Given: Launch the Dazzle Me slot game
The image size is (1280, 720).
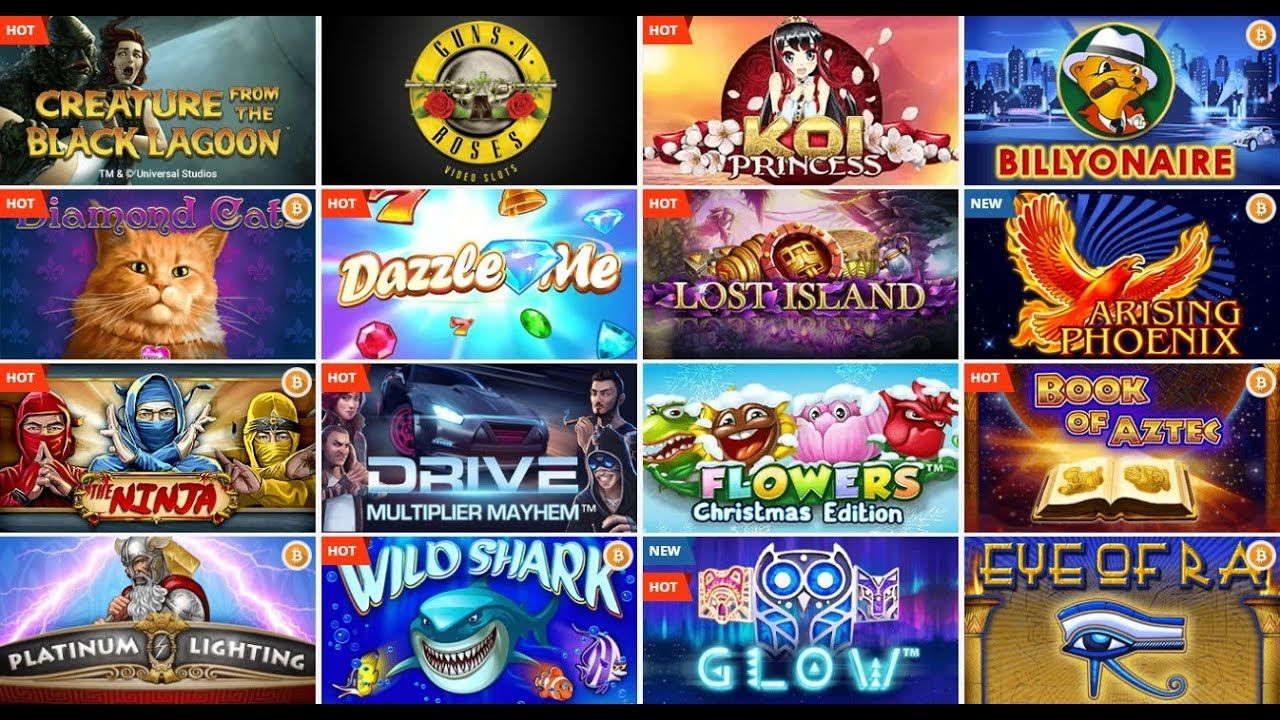Looking at the screenshot, I should (x=479, y=274).
